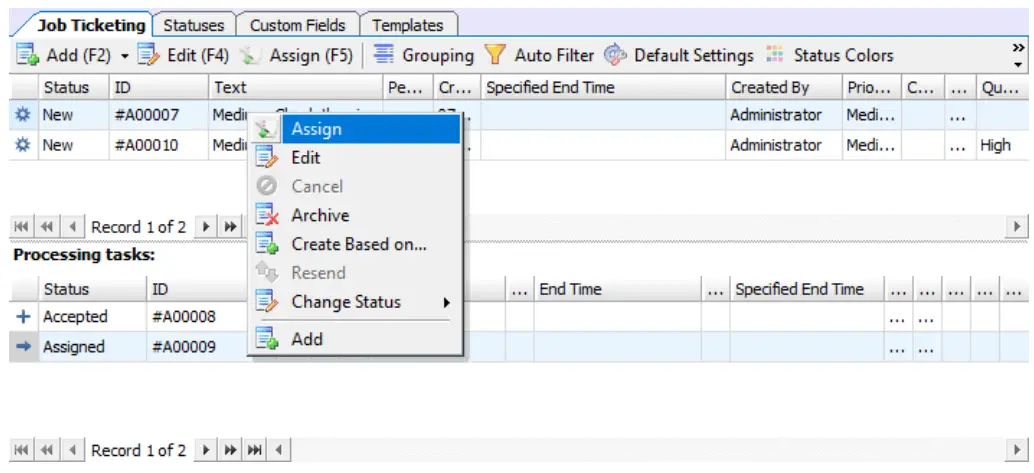This screenshot has height=473, width=1034.
Task: Jump to next page in Job Ticketing navigator
Action: pyautogui.click(x=229, y=227)
